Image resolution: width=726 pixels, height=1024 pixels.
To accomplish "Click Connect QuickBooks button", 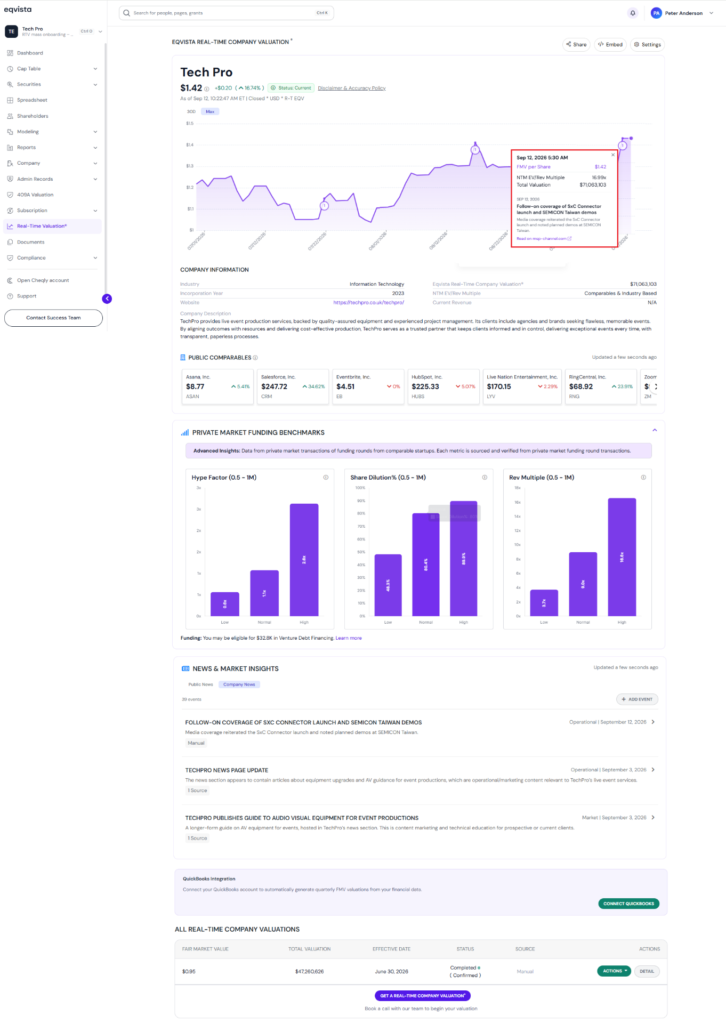I will 629,904.
